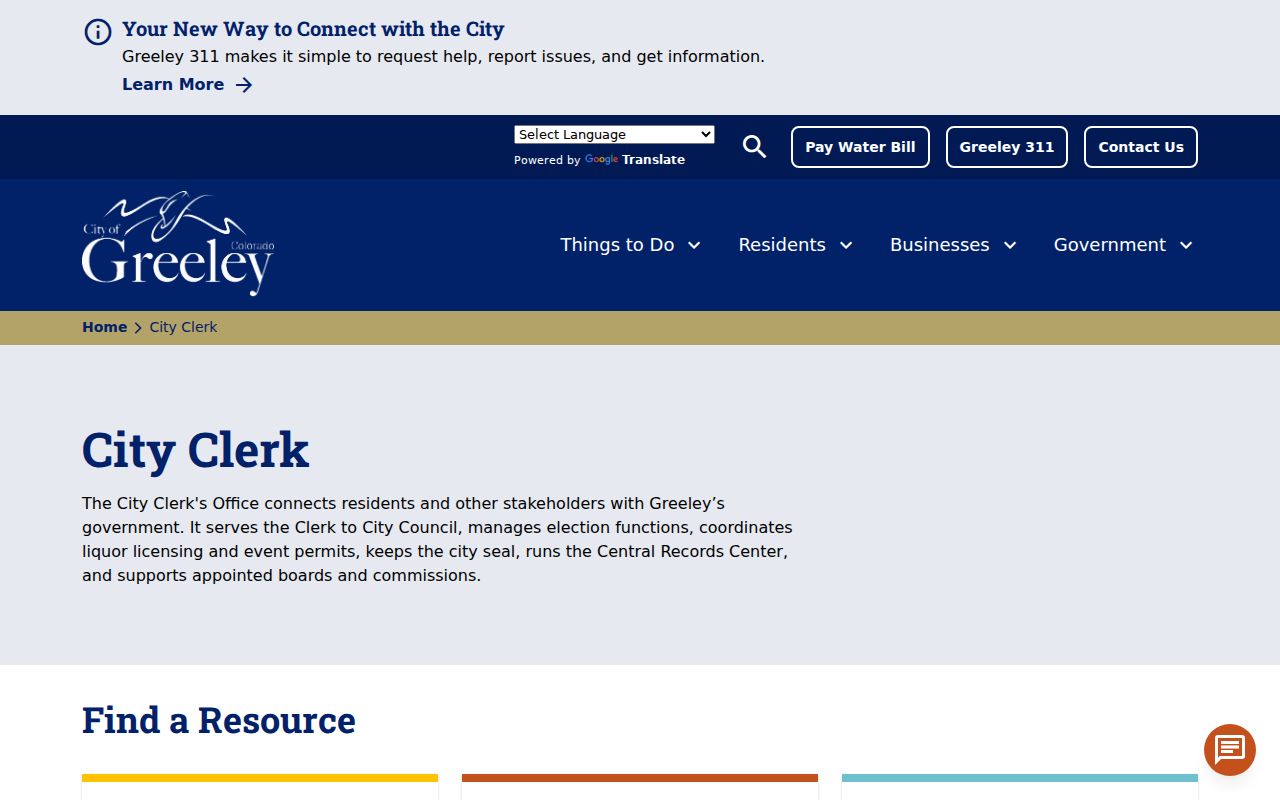This screenshot has height=800, width=1280.
Task: Click the City Clerk breadcrumb text
Action: tap(183, 327)
